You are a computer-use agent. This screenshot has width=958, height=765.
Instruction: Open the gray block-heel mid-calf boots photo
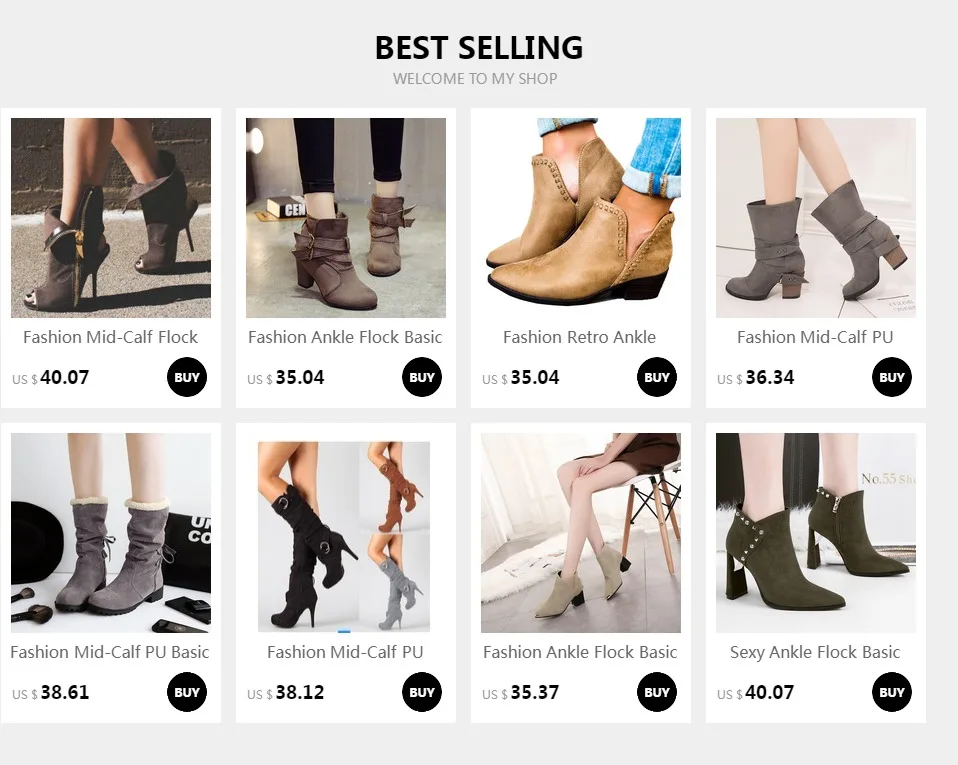click(x=816, y=218)
